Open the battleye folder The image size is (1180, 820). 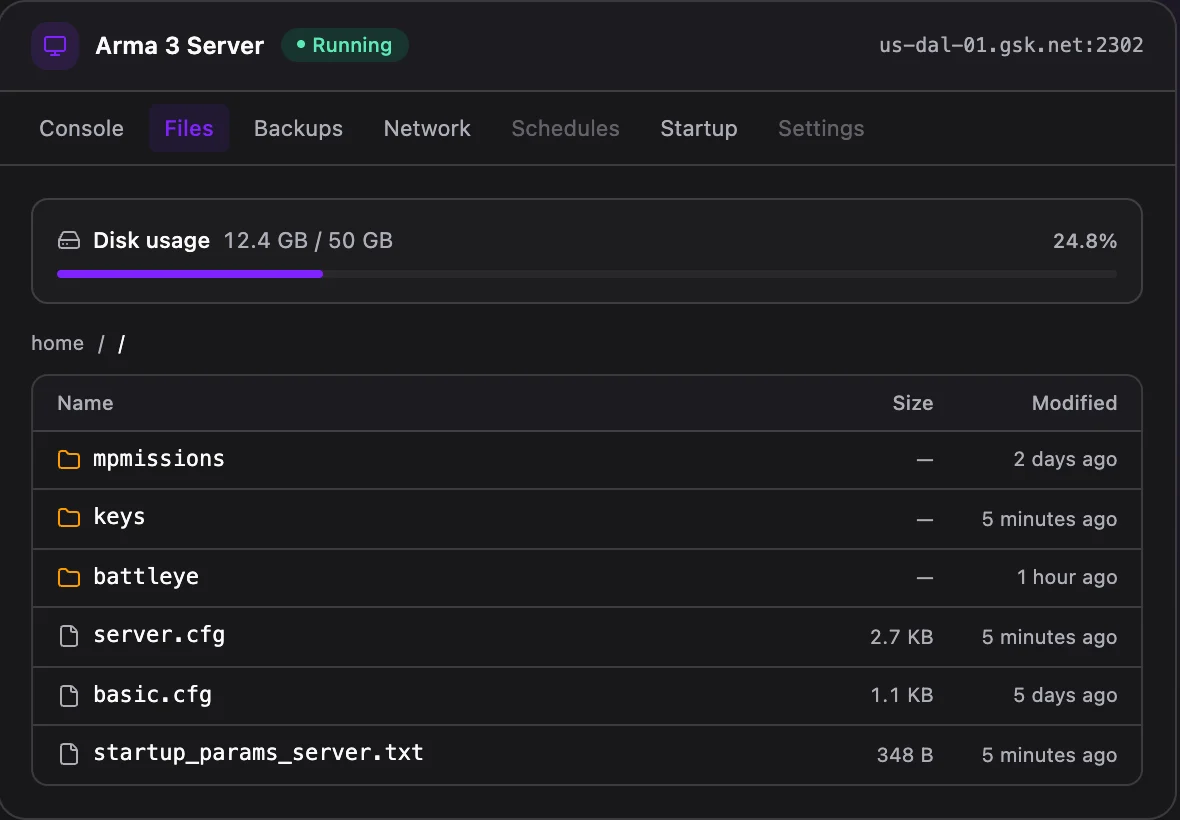[587, 578]
